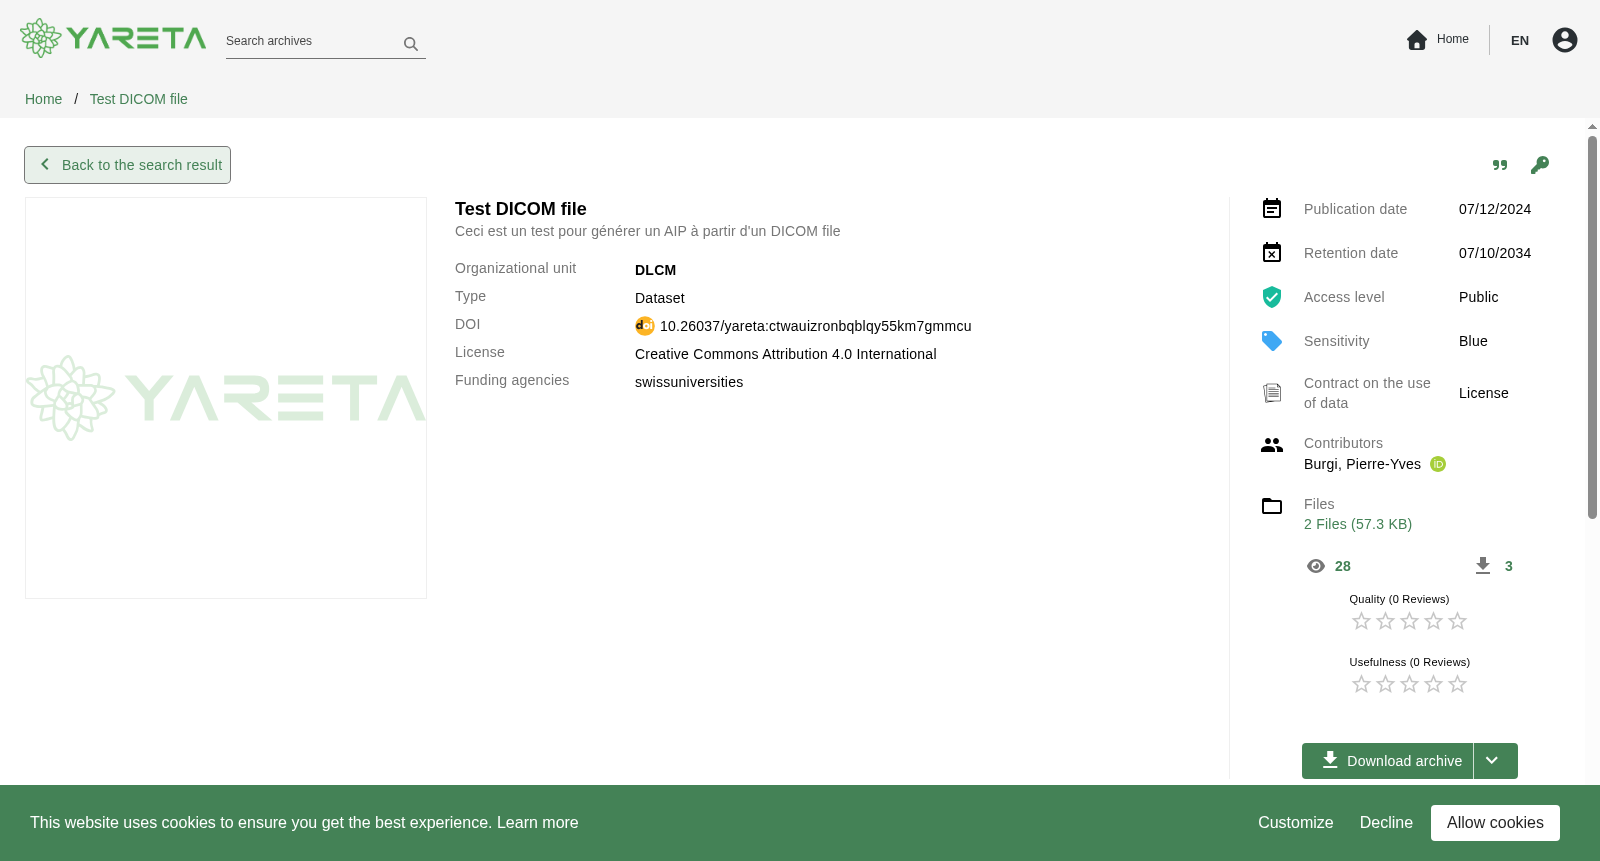The width and height of the screenshot is (1600, 861).
Task: Click the search magnifier icon
Action: pos(410,44)
